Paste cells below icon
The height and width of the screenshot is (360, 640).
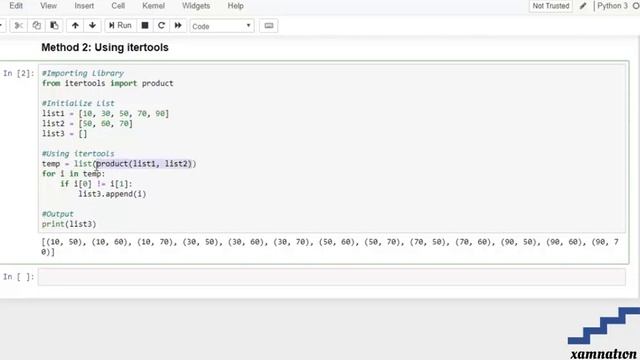54,26
